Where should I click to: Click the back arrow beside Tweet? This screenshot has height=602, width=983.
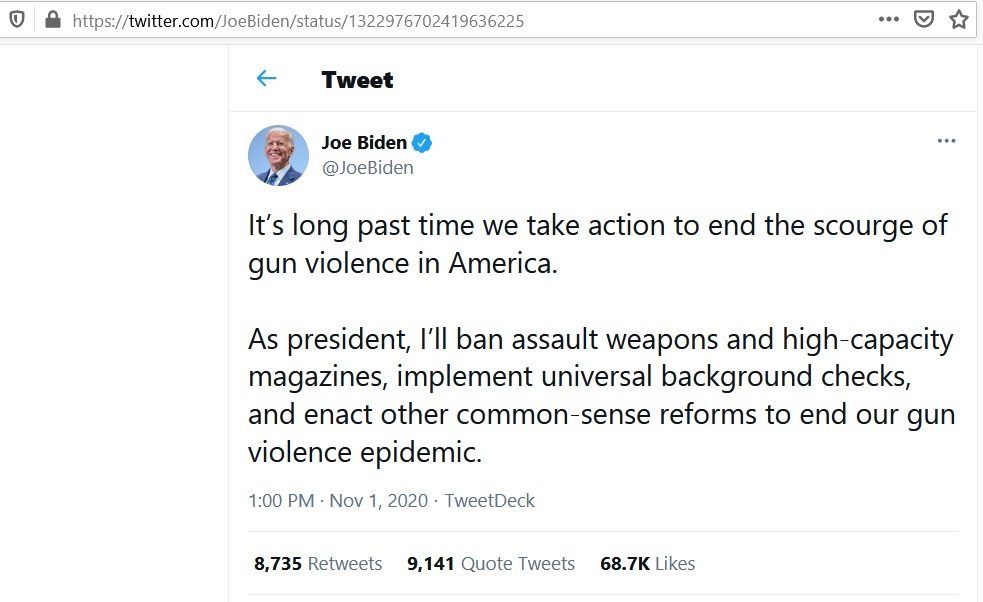[266, 79]
